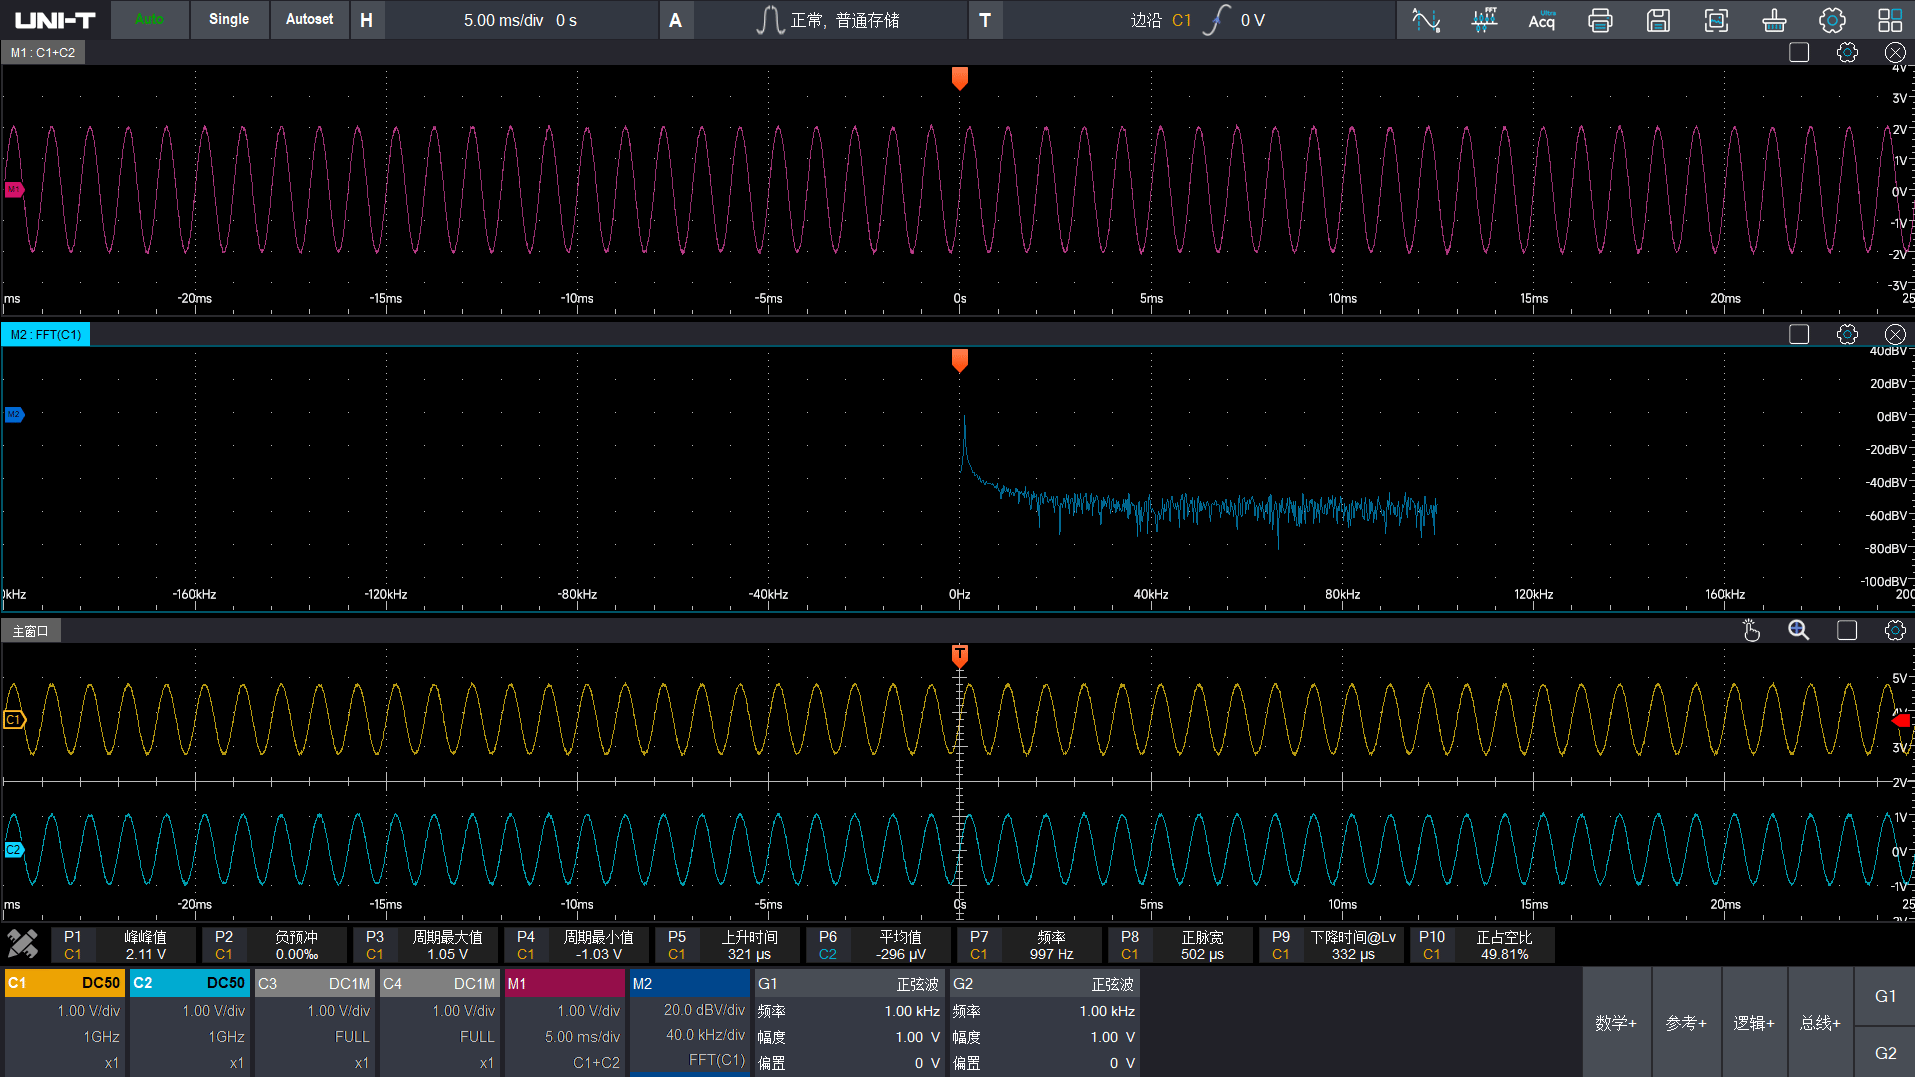Open the cursor measurement tool
The width and height of the screenshot is (1915, 1077).
[1426, 20]
